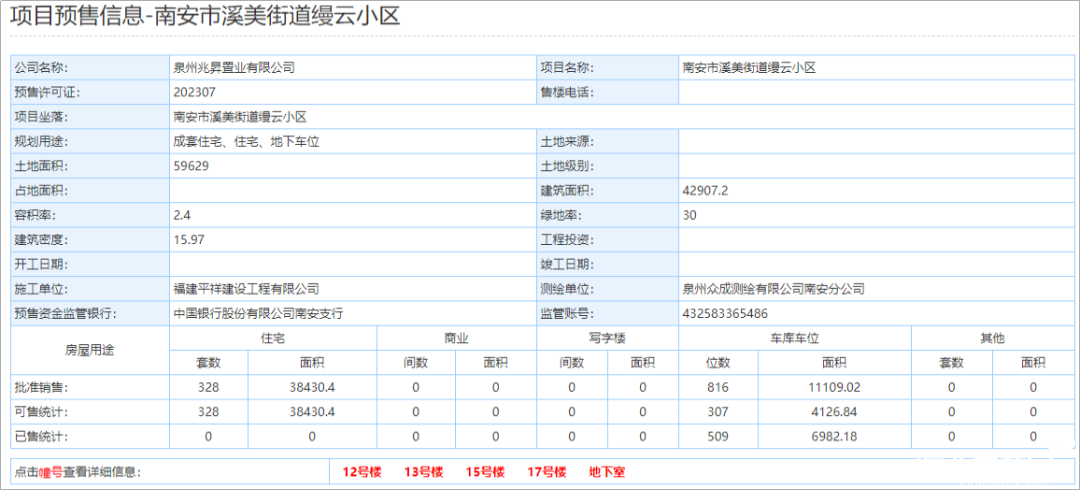
Task: Click the building area value 42907.2
Action: coord(705,190)
